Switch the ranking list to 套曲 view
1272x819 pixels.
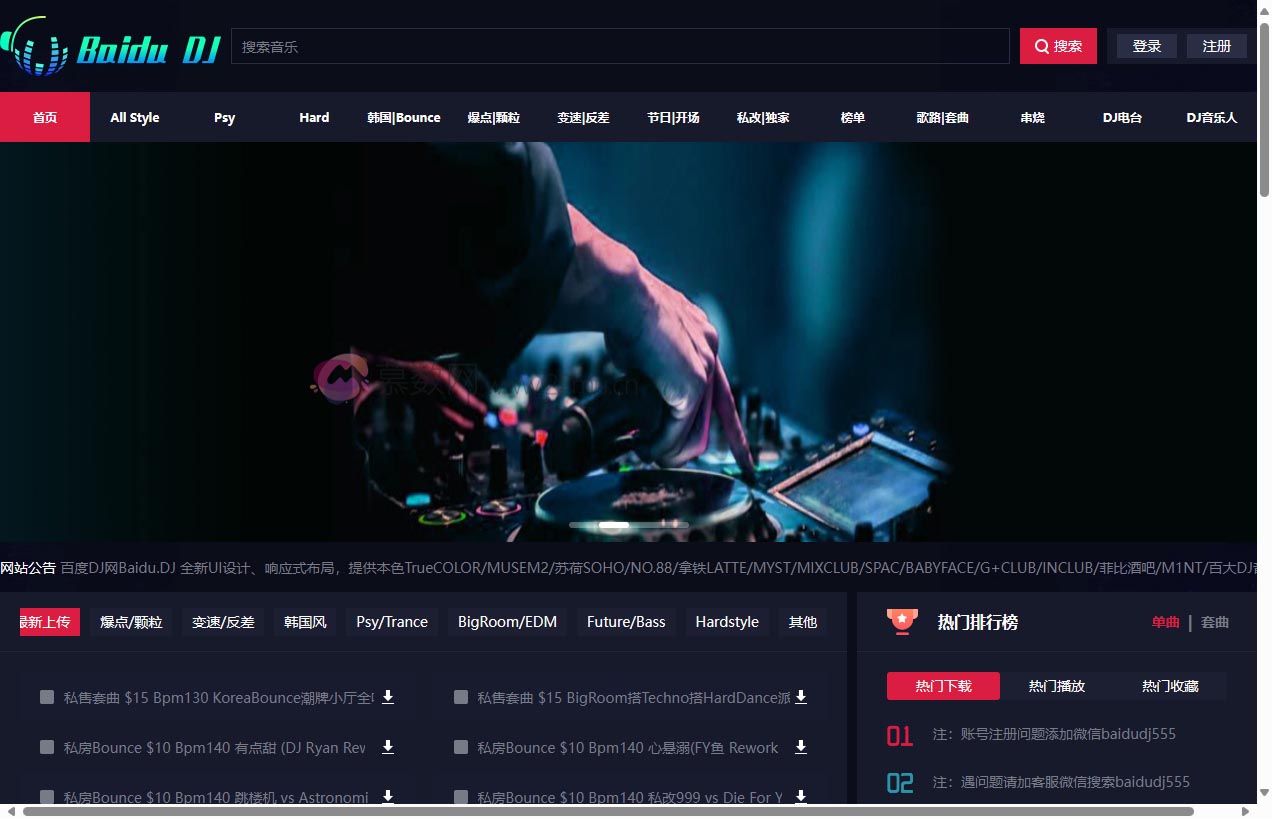1215,621
